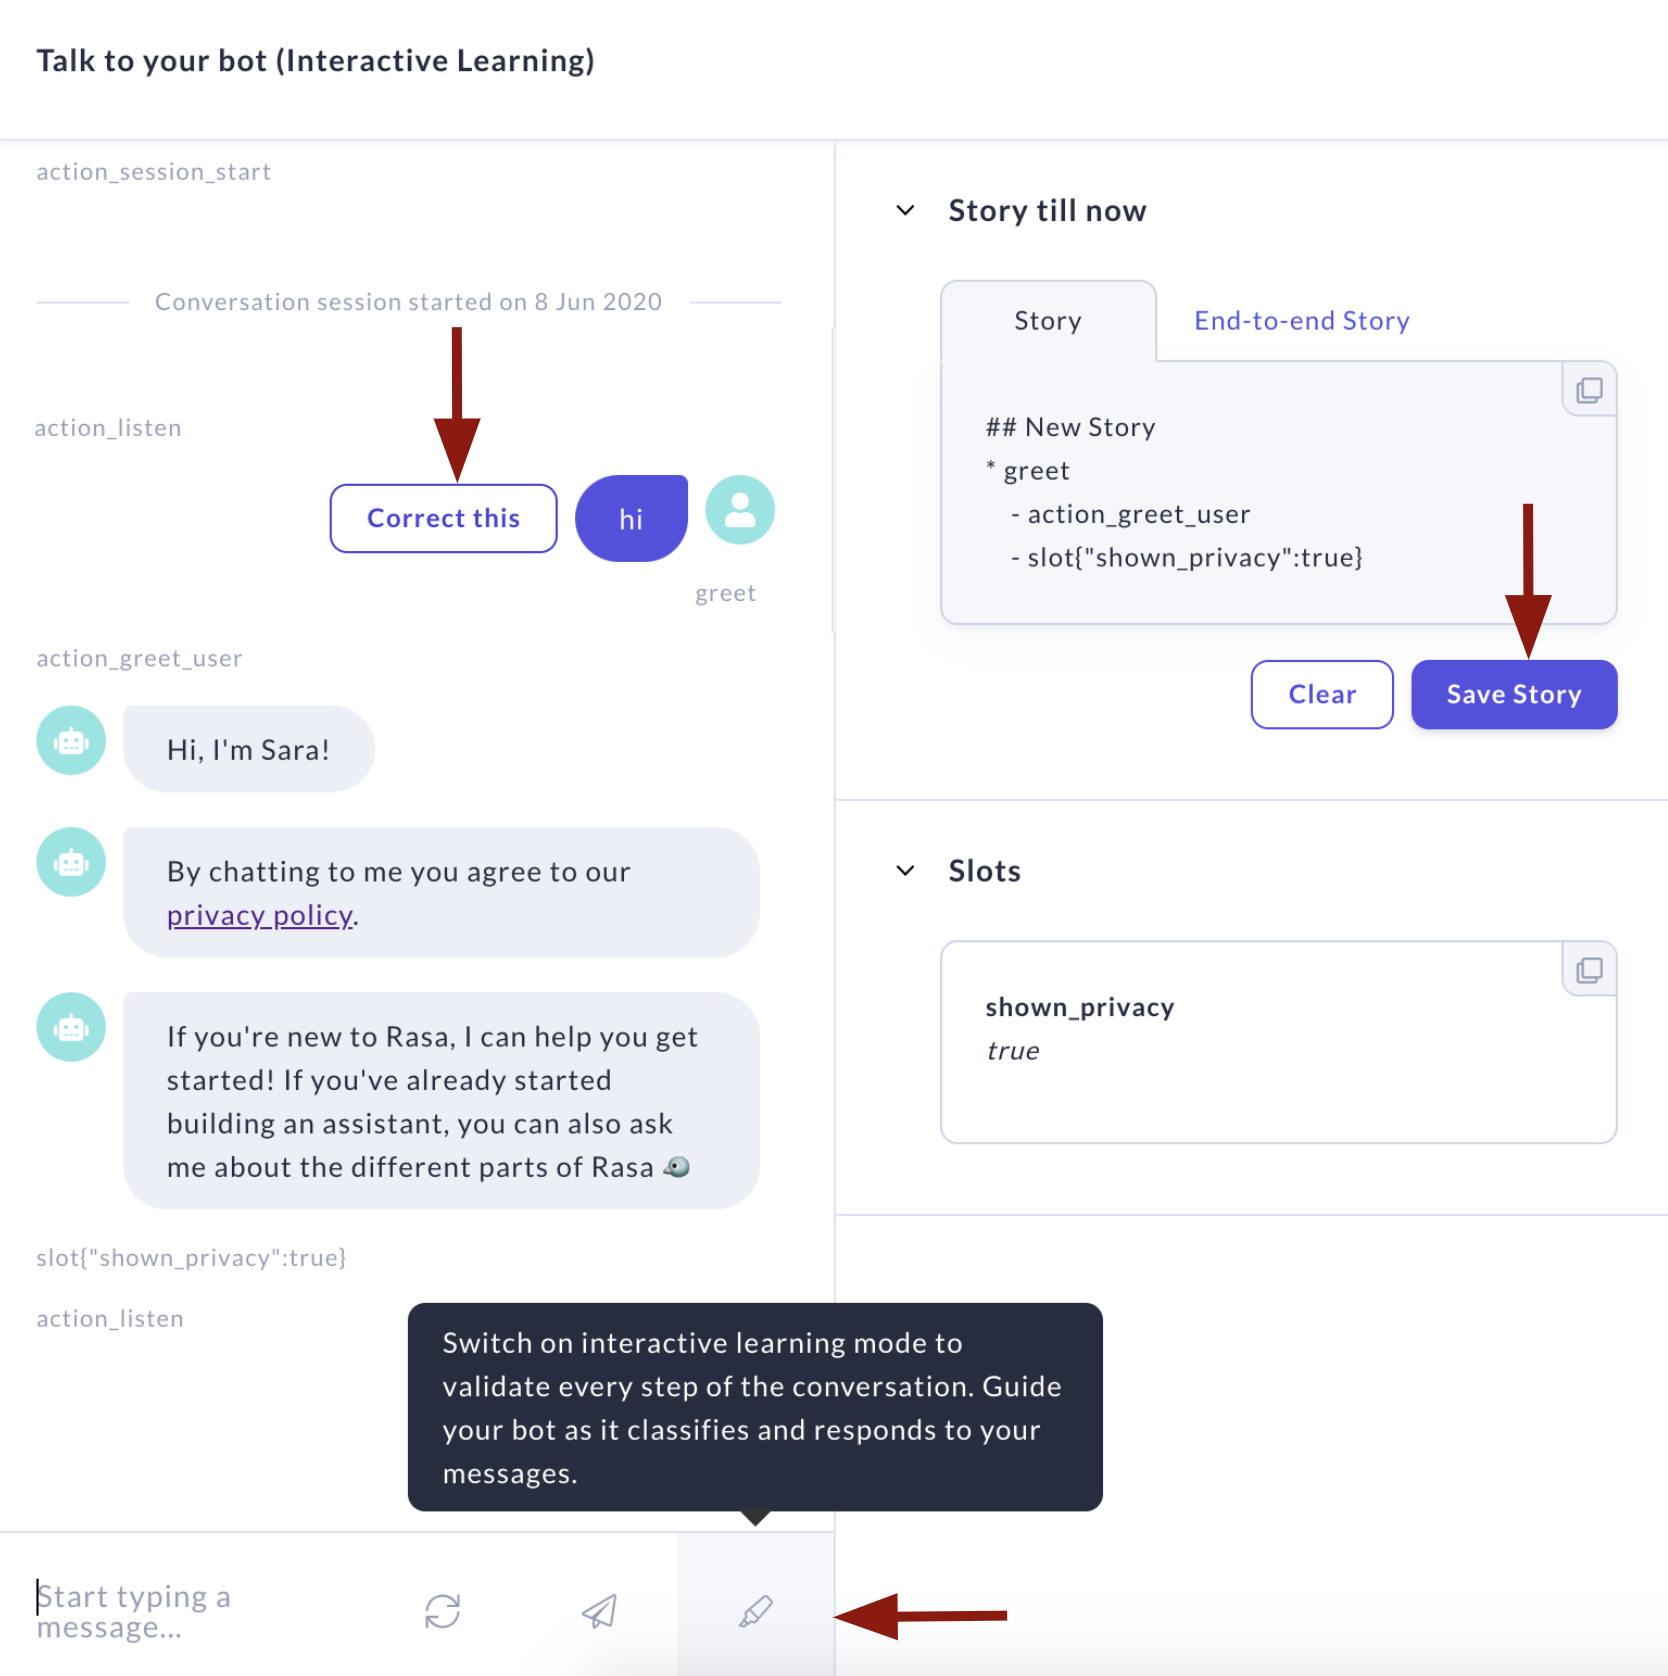This screenshot has width=1668, height=1676.
Task: Click the 'hi' user chat bubble
Action: click(630, 518)
